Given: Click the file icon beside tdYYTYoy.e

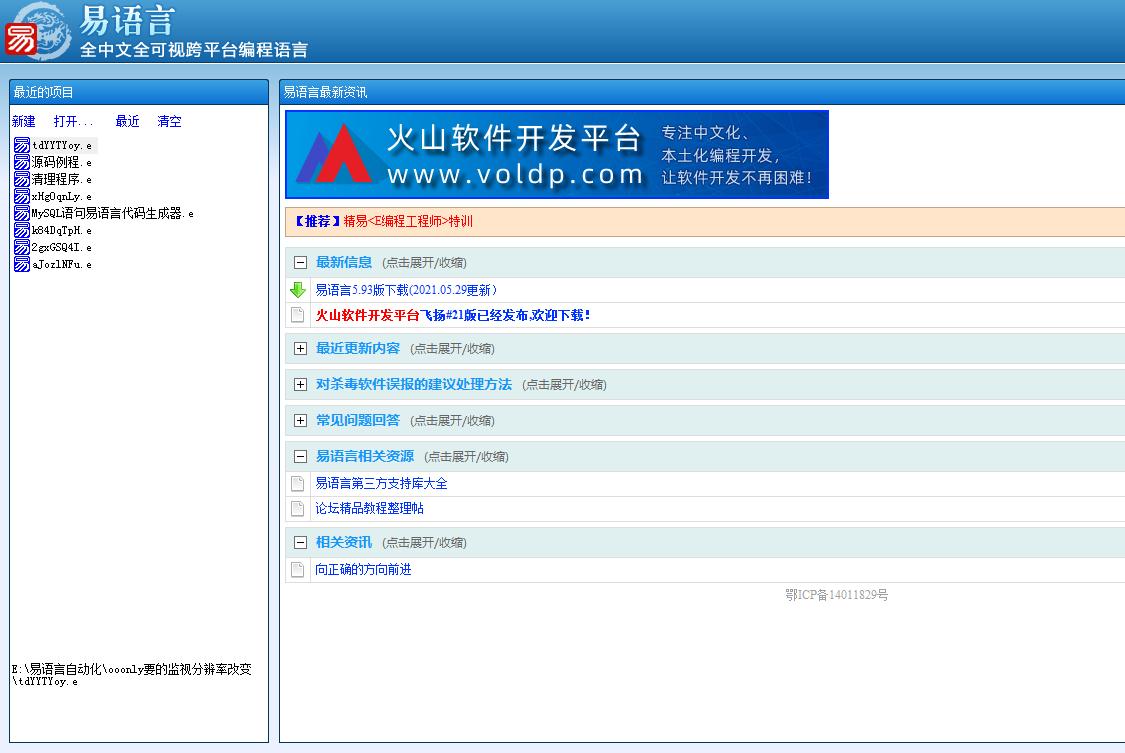Looking at the screenshot, I should [22, 145].
